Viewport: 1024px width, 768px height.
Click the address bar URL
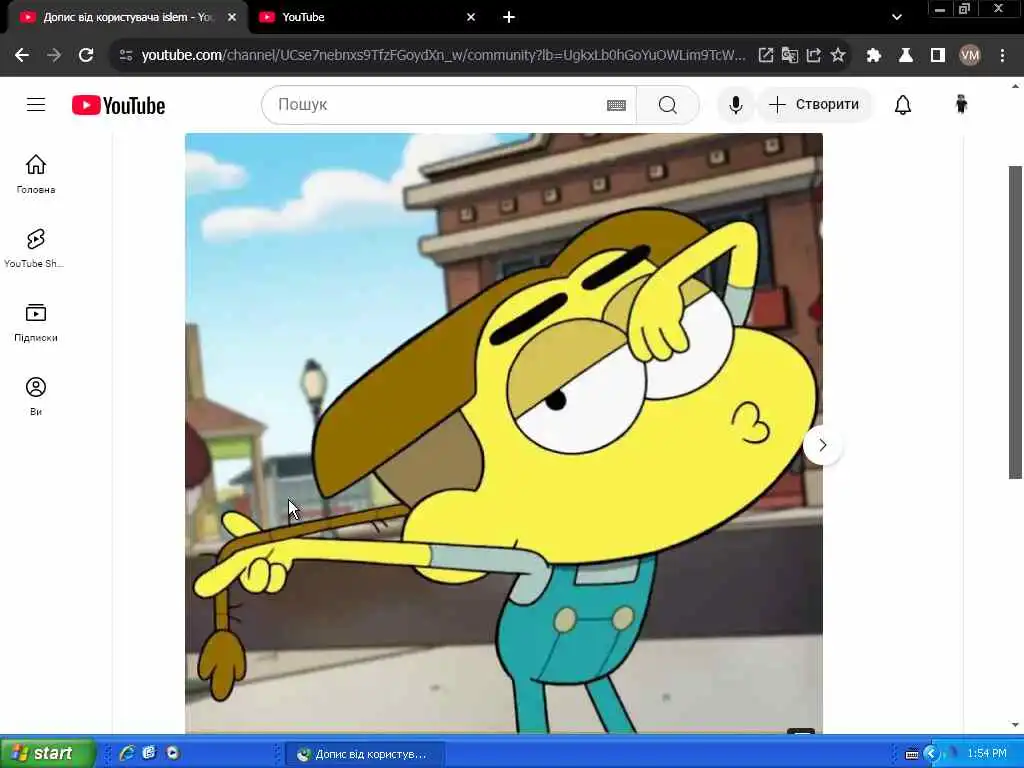click(x=443, y=56)
